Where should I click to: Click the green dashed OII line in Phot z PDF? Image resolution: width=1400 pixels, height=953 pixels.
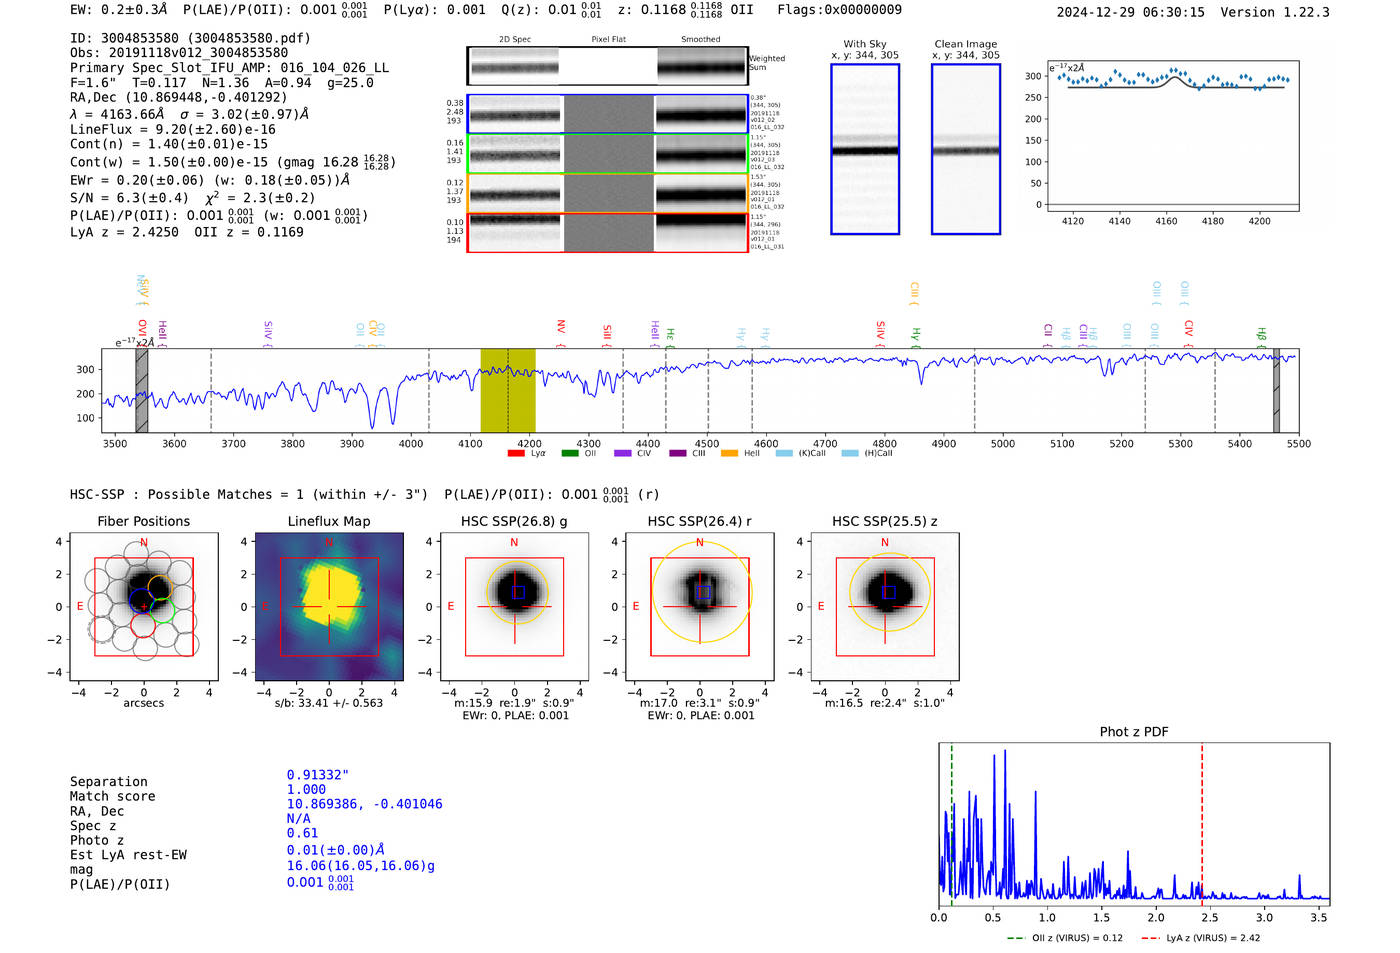951,820
